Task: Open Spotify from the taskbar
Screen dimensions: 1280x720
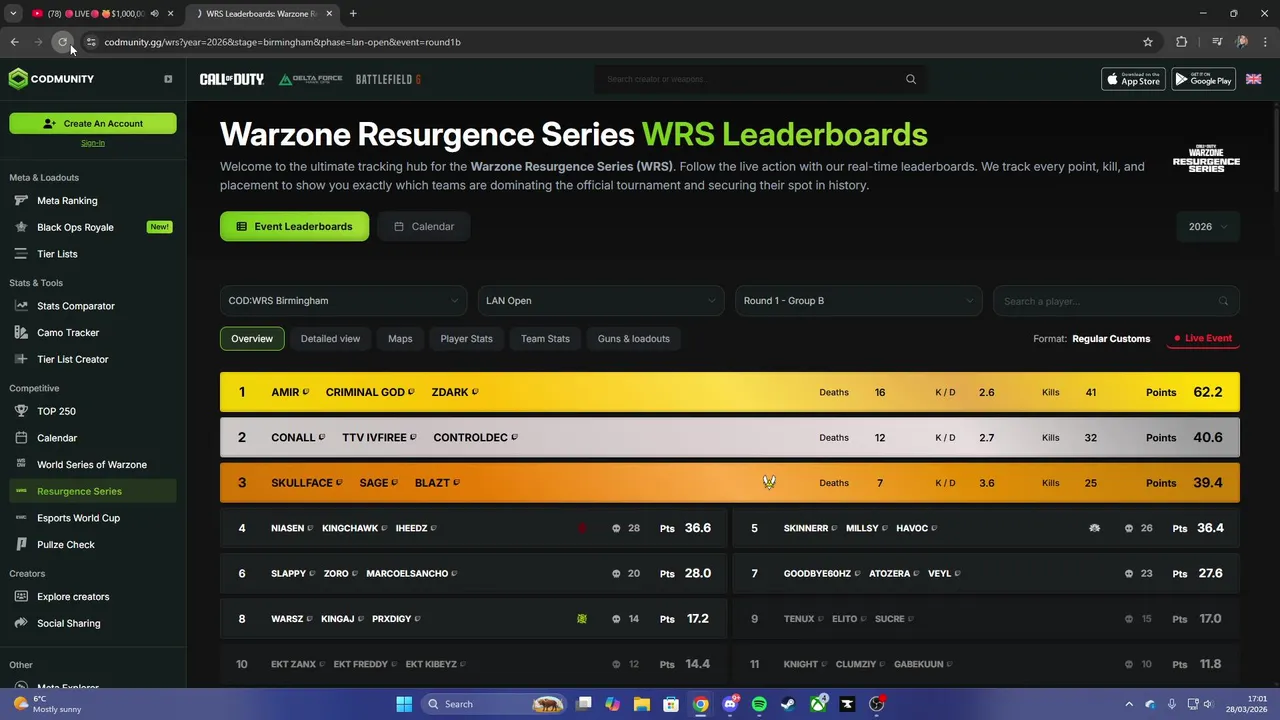Action: coord(759,704)
